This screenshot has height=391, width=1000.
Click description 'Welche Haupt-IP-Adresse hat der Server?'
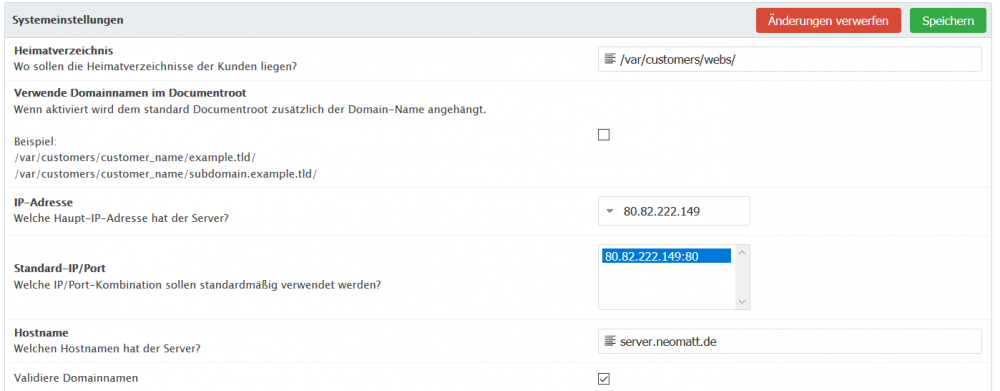click(x=121, y=218)
